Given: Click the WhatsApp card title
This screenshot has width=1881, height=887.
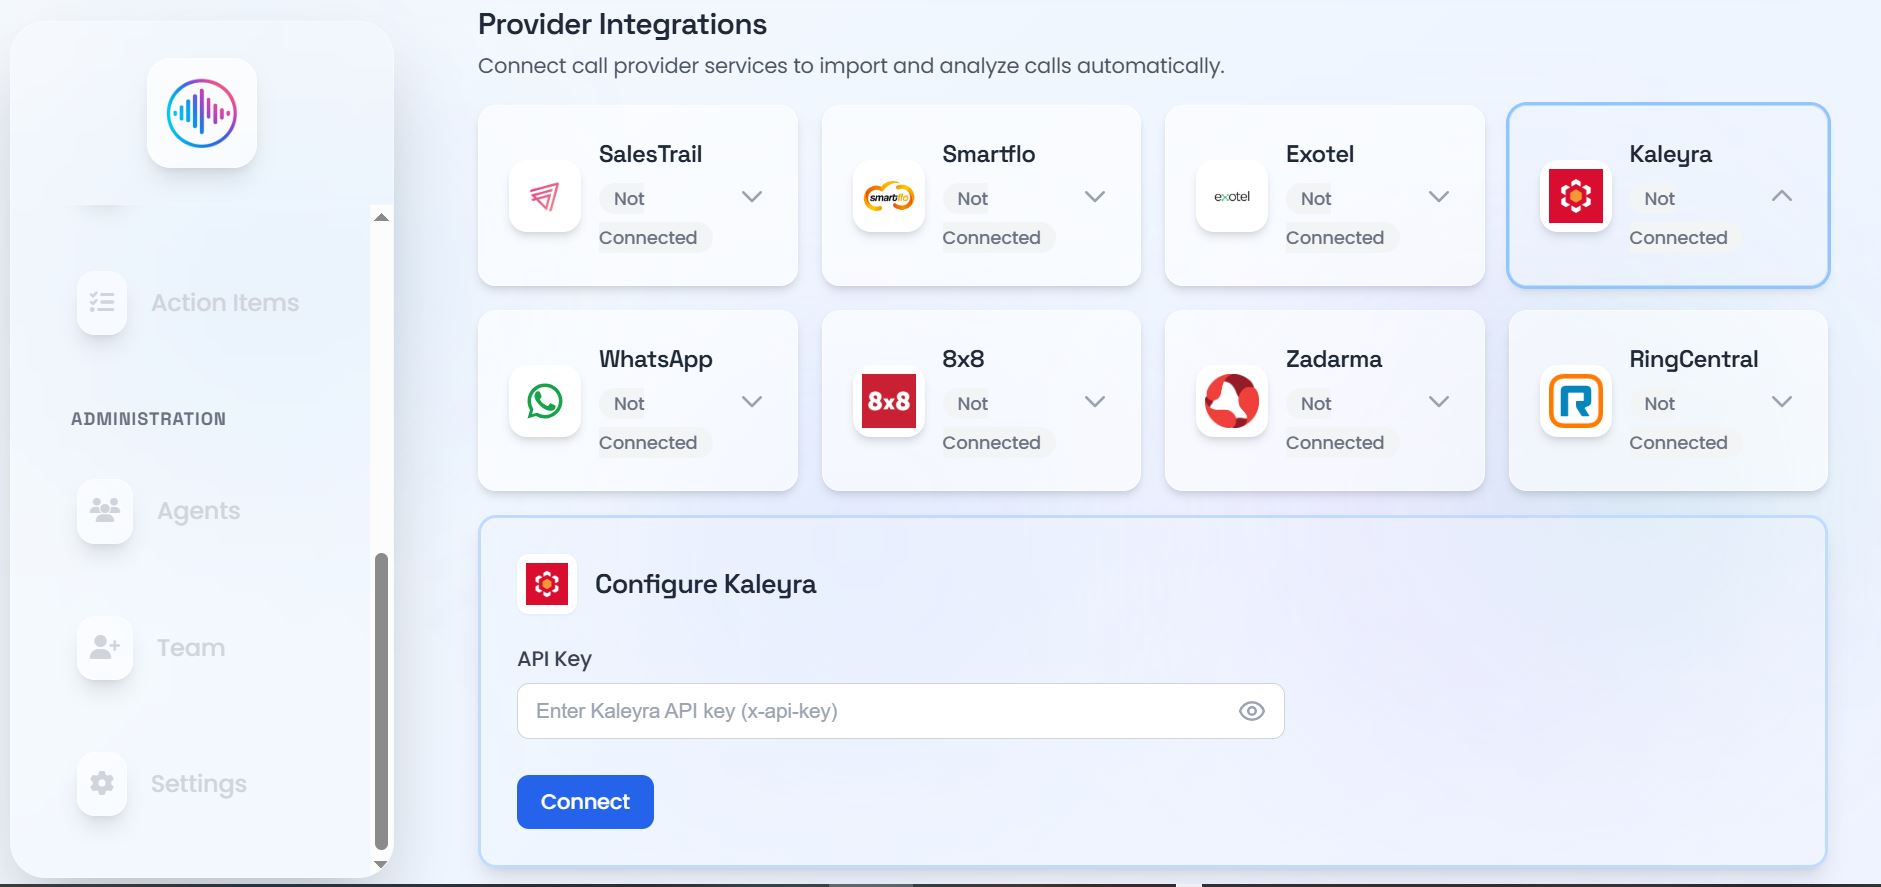Looking at the screenshot, I should click(656, 359).
